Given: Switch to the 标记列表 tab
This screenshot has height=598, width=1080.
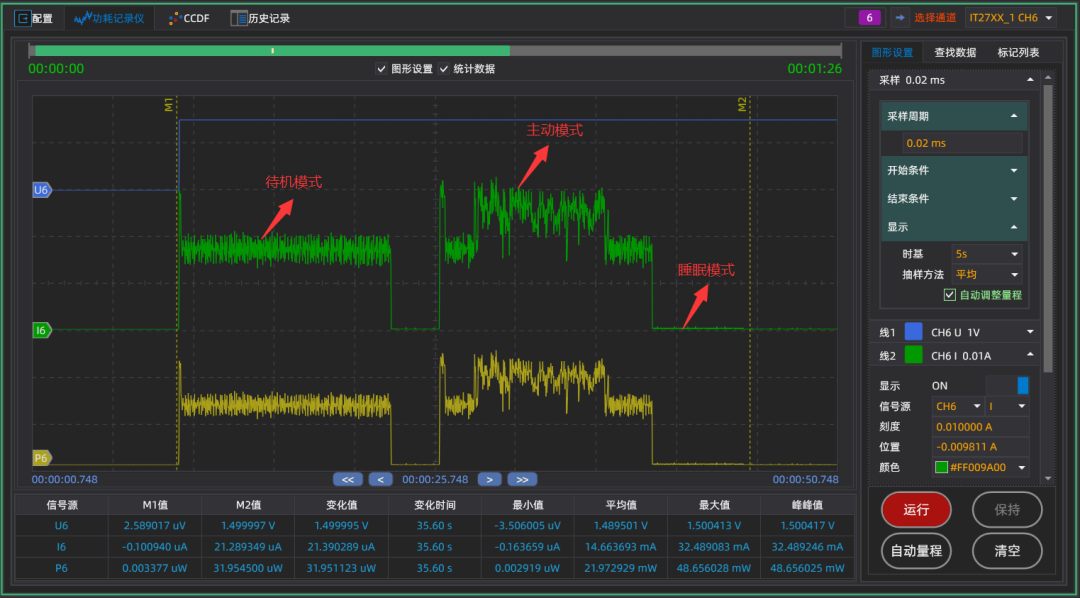Looking at the screenshot, I should pyautogui.click(x=1018, y=53).
